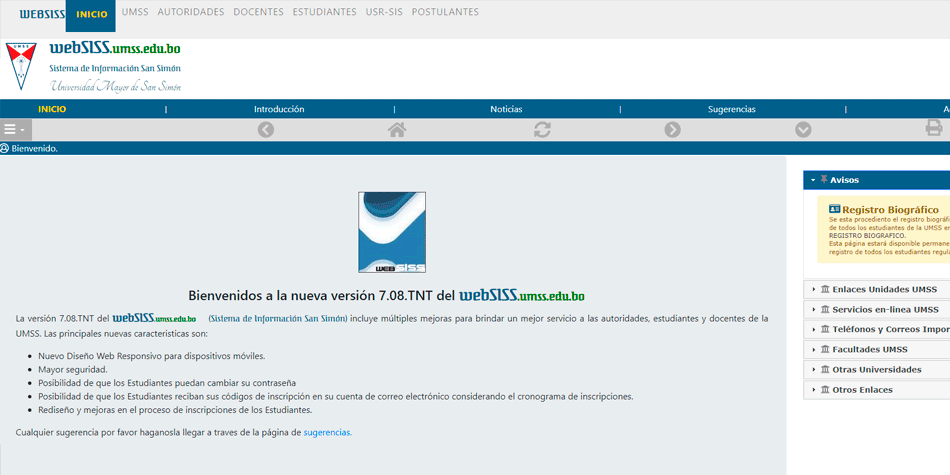Click the Mayor seguridad bullet text
Screen dimensions: 950x475
[73, 370]
